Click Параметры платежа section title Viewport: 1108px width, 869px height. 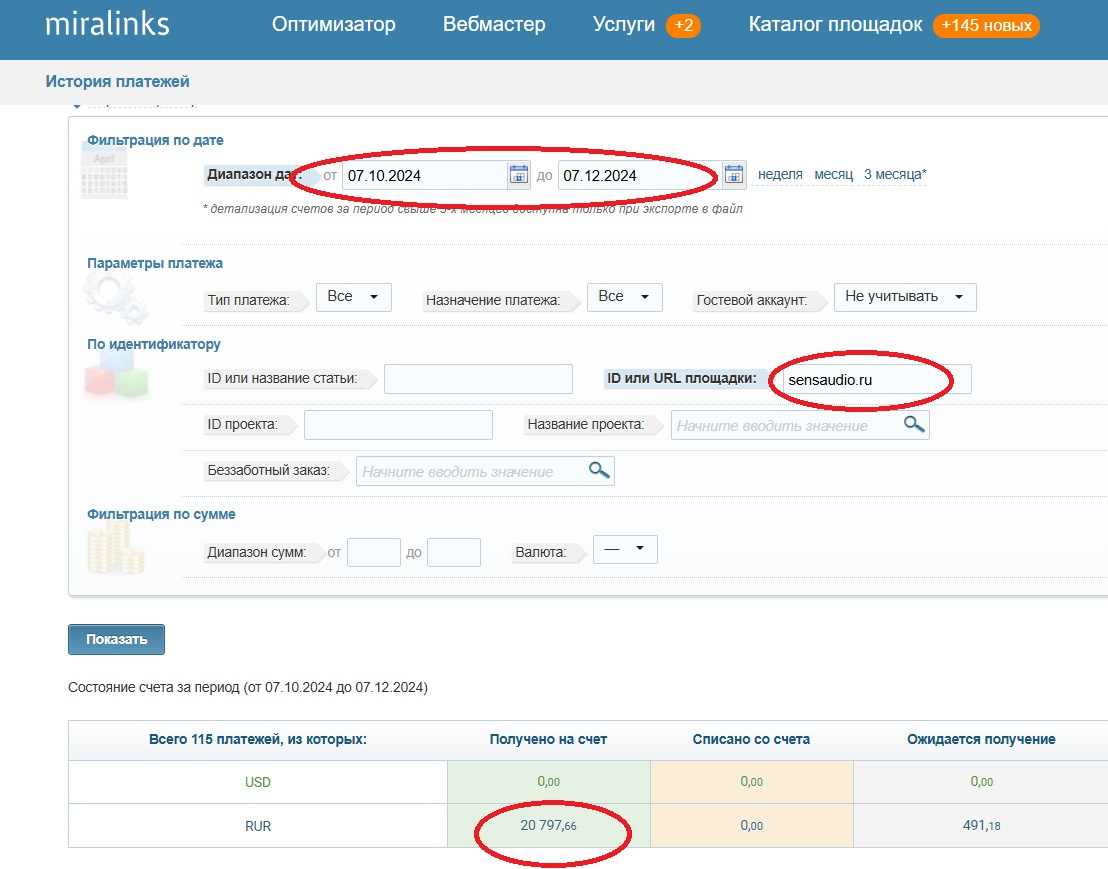click(155, 263)
